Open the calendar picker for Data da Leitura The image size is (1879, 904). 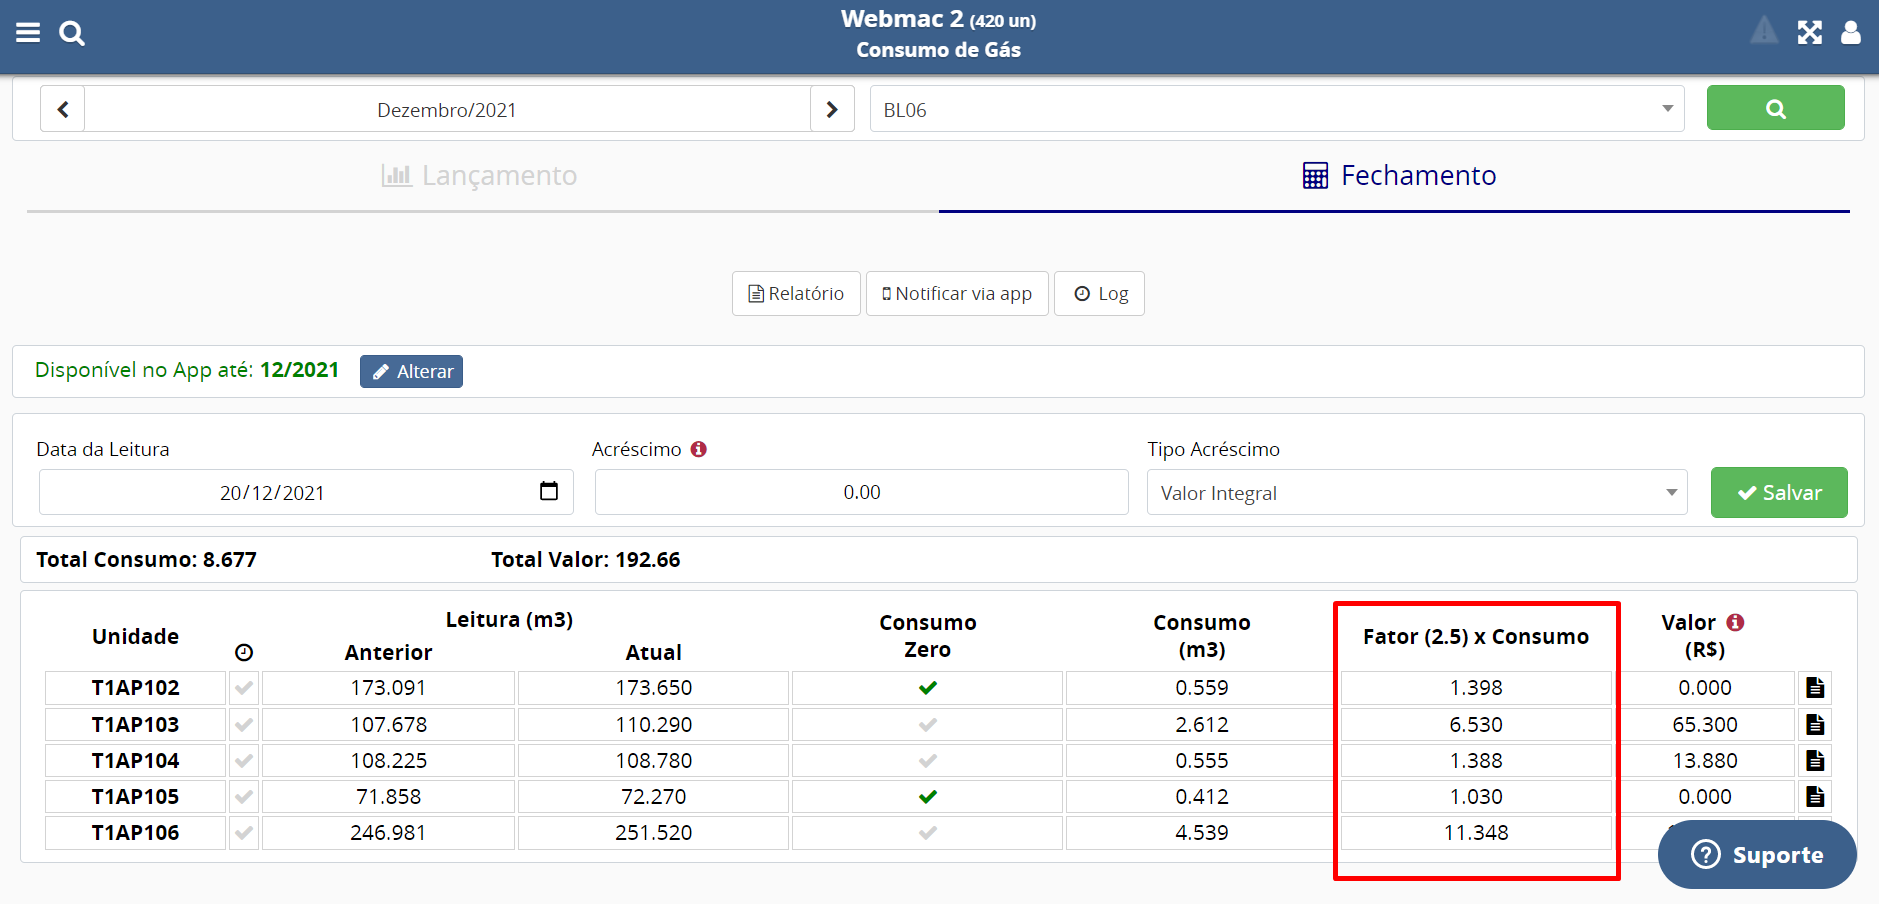[x=548, y=491]
